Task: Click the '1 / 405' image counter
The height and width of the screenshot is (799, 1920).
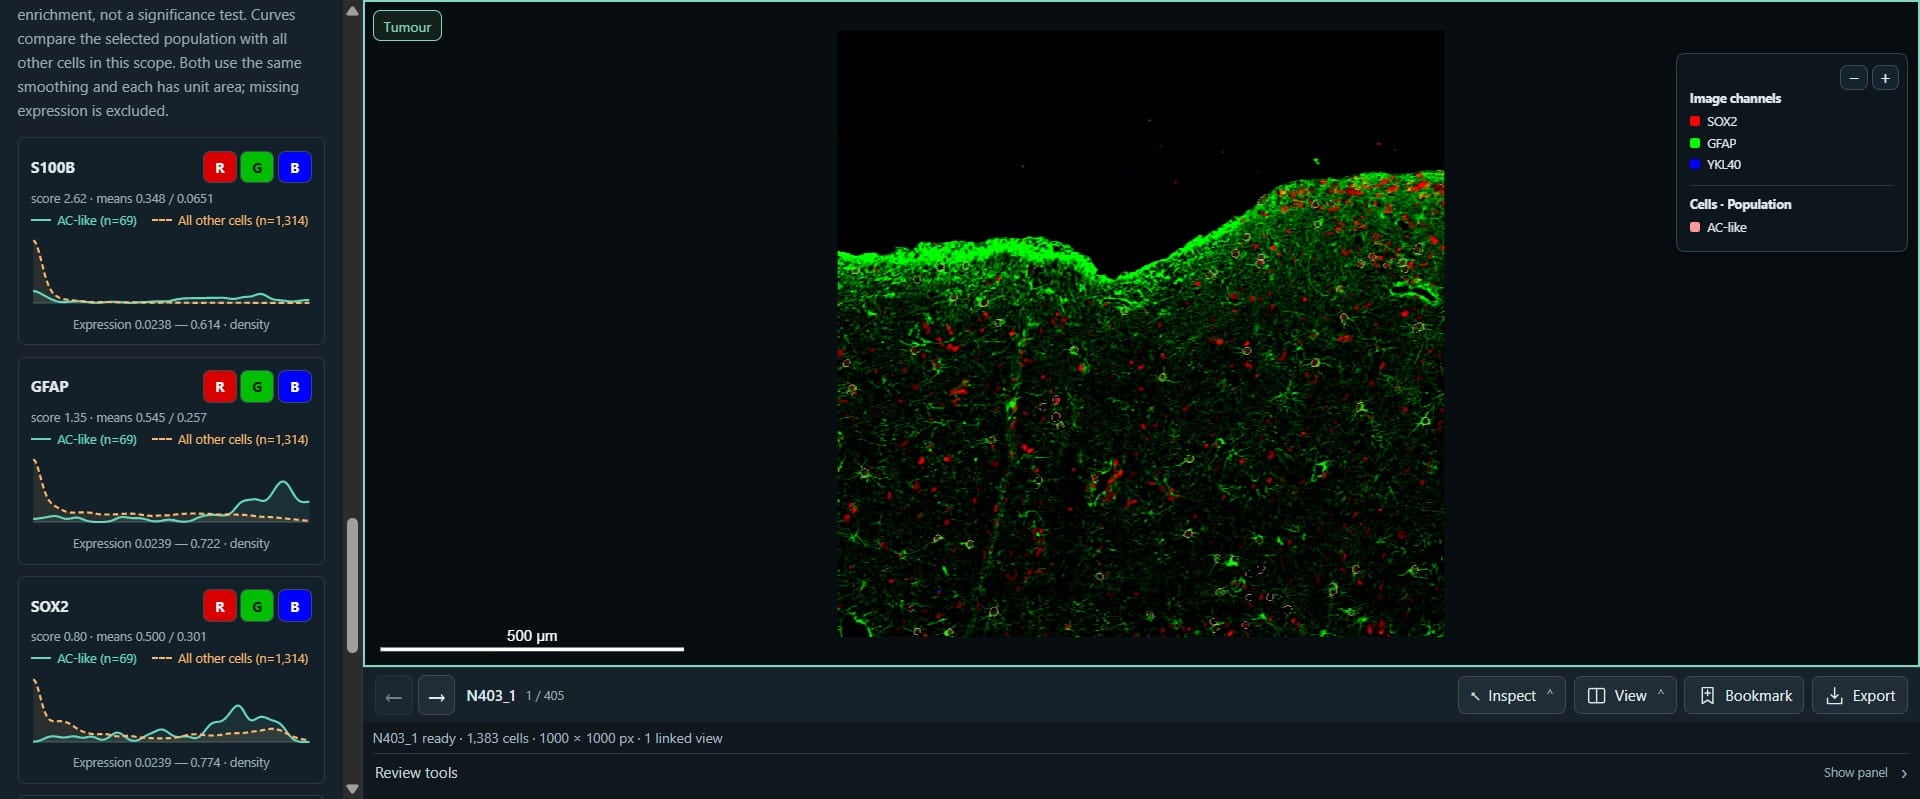Action: click(x=545, y=696)
